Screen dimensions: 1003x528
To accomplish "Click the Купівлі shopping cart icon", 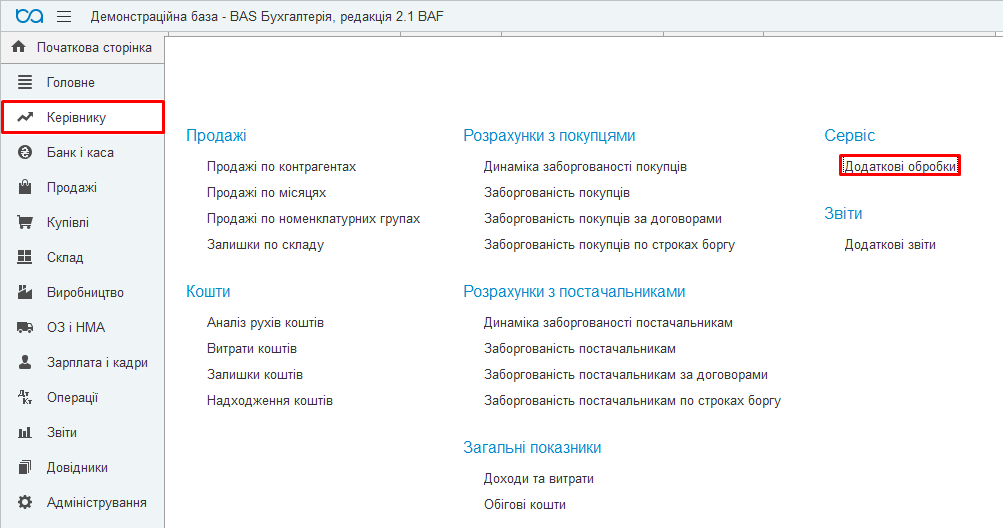I will click(26, 223).
